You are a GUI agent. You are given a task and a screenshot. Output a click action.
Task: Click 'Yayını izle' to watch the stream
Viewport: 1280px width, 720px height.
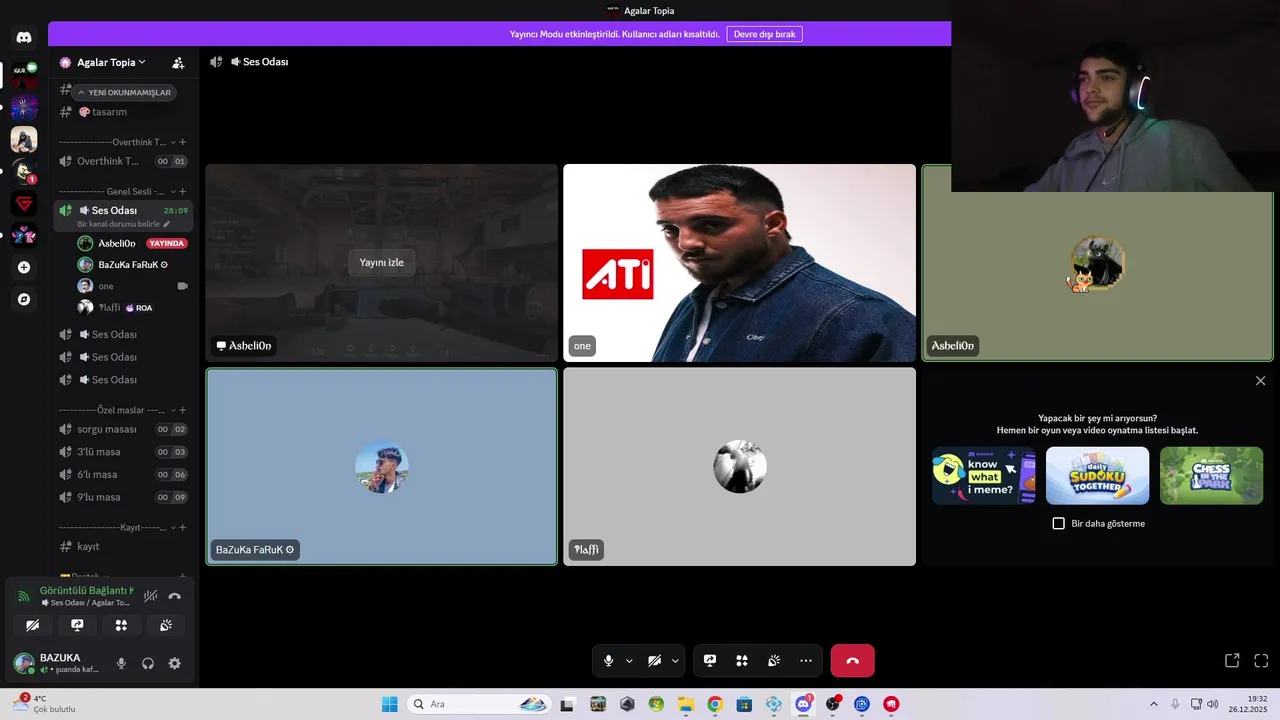382,262
